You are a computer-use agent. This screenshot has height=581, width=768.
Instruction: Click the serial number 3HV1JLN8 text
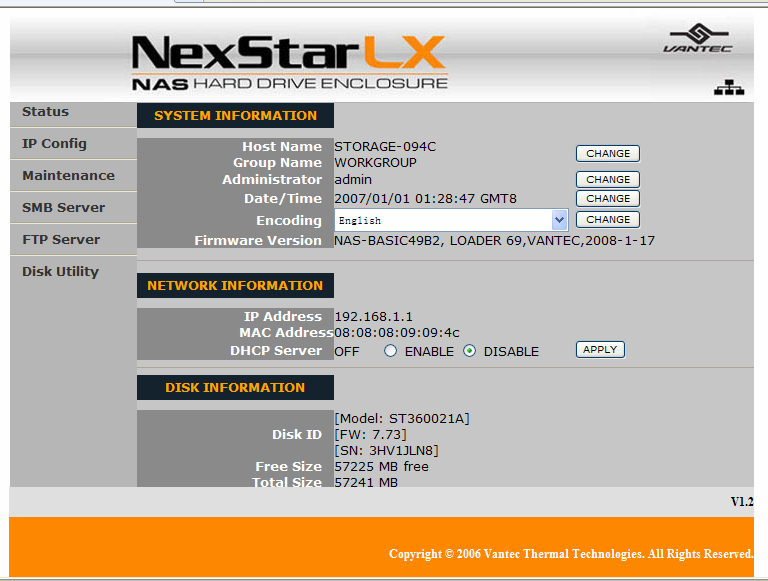(x=386, y=450)
